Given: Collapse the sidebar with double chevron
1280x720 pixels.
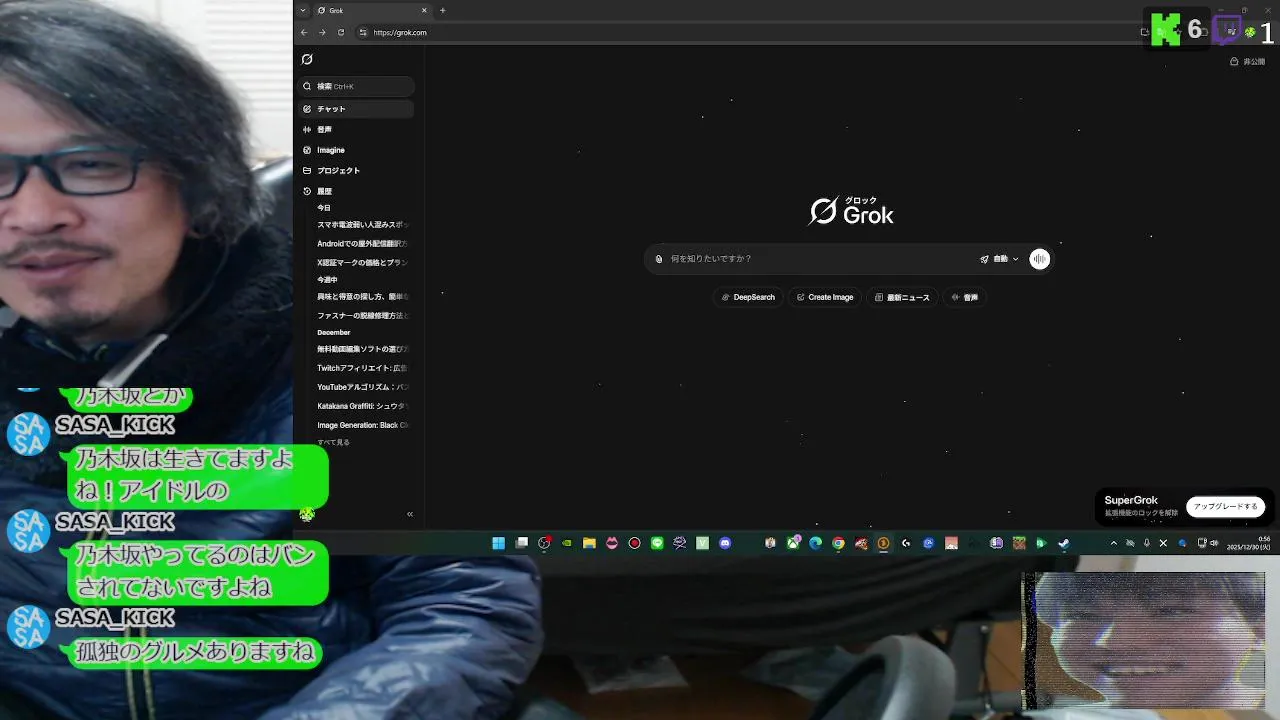Looking at the screenshot, I should (x=410, y=514).
